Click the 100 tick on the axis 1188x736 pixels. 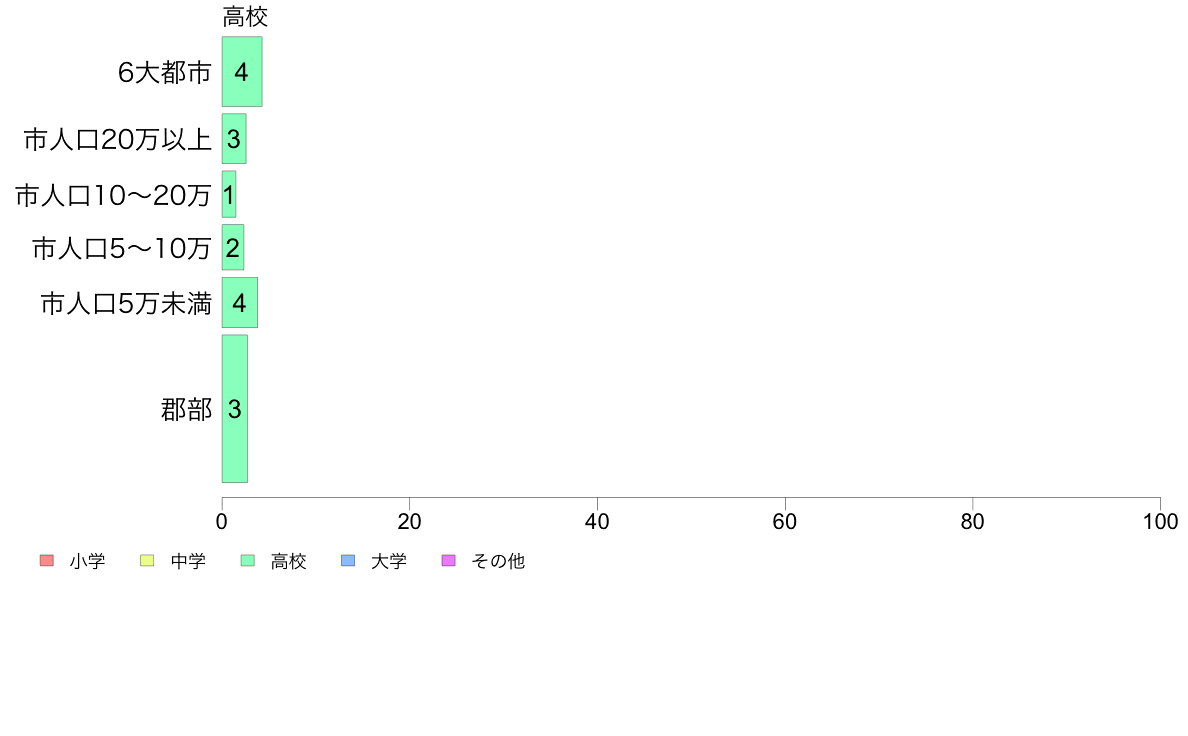click(1160, 521)
